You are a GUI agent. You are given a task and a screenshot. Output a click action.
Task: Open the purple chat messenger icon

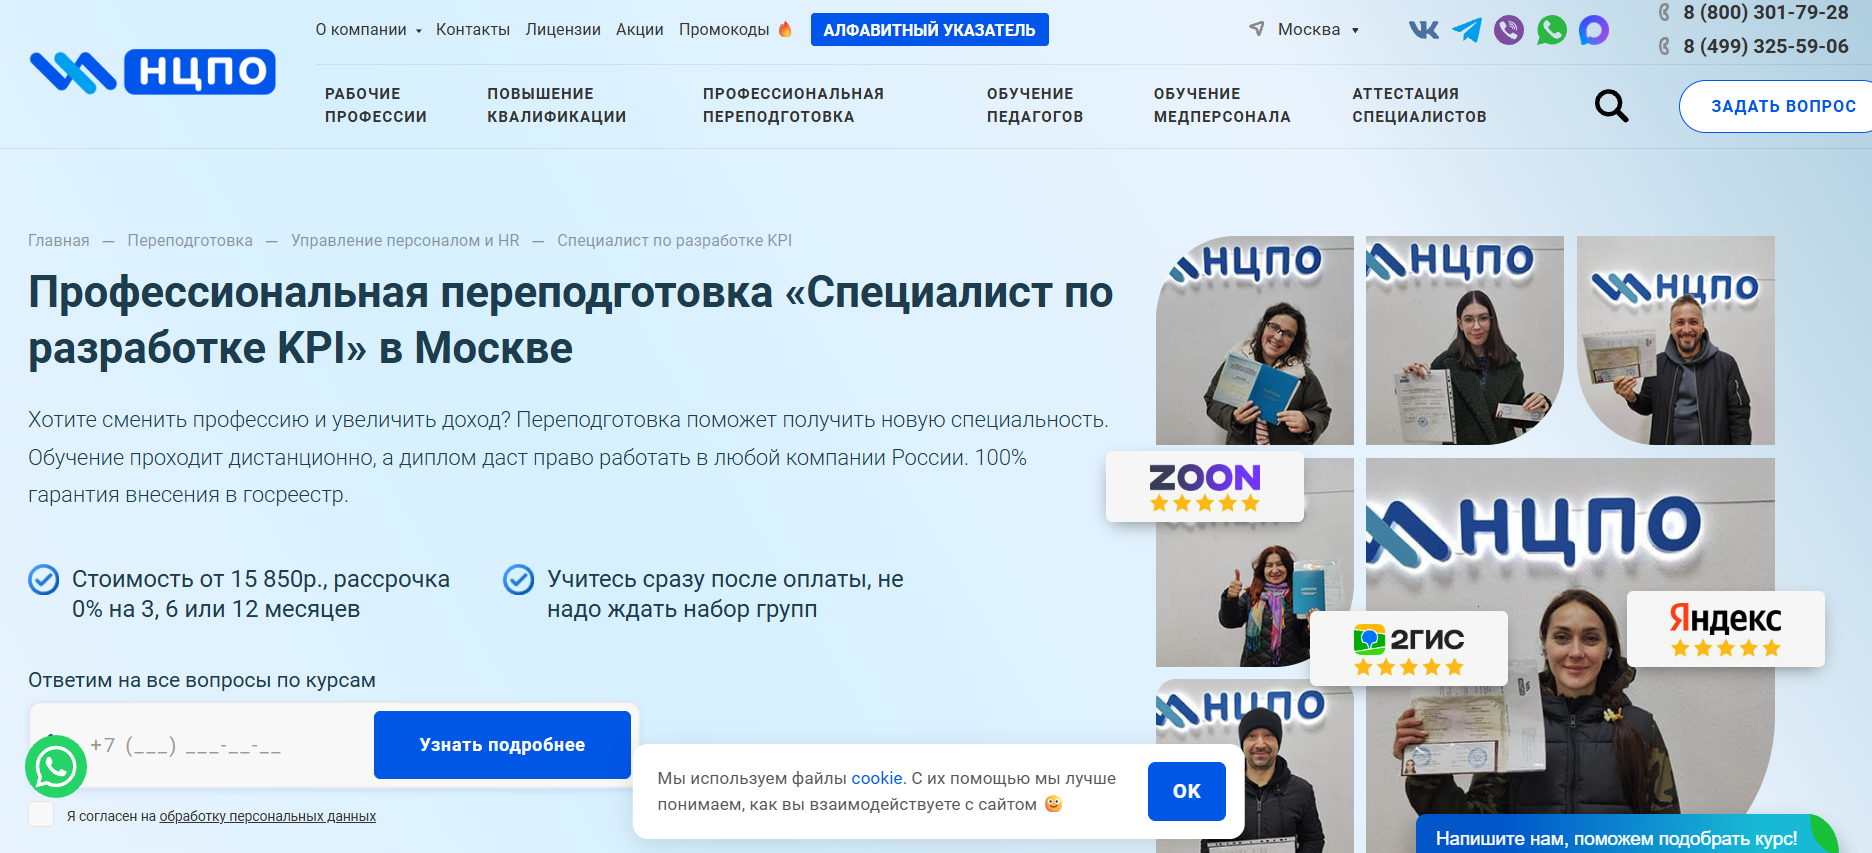[x=1593, y=30]
